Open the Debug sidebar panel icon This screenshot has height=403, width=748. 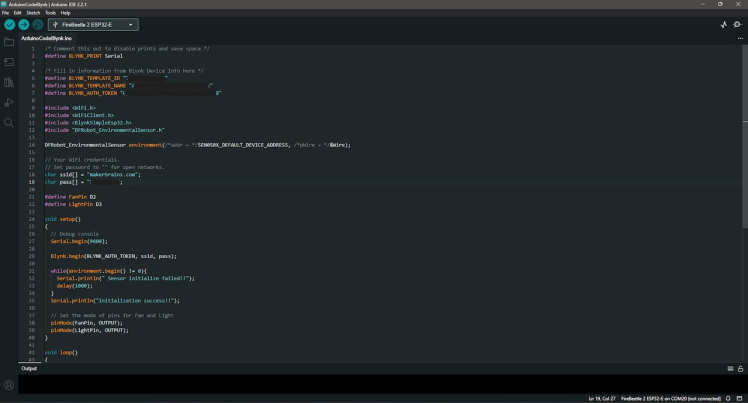(x=9, y=102)
